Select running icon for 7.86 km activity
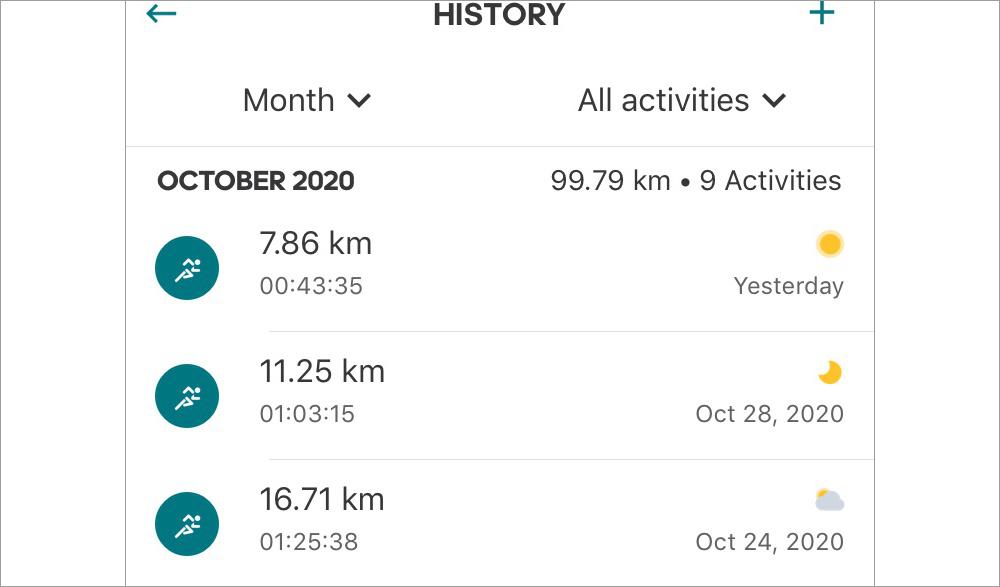This screenshot has height=587, width=1000. pos(187,268)
